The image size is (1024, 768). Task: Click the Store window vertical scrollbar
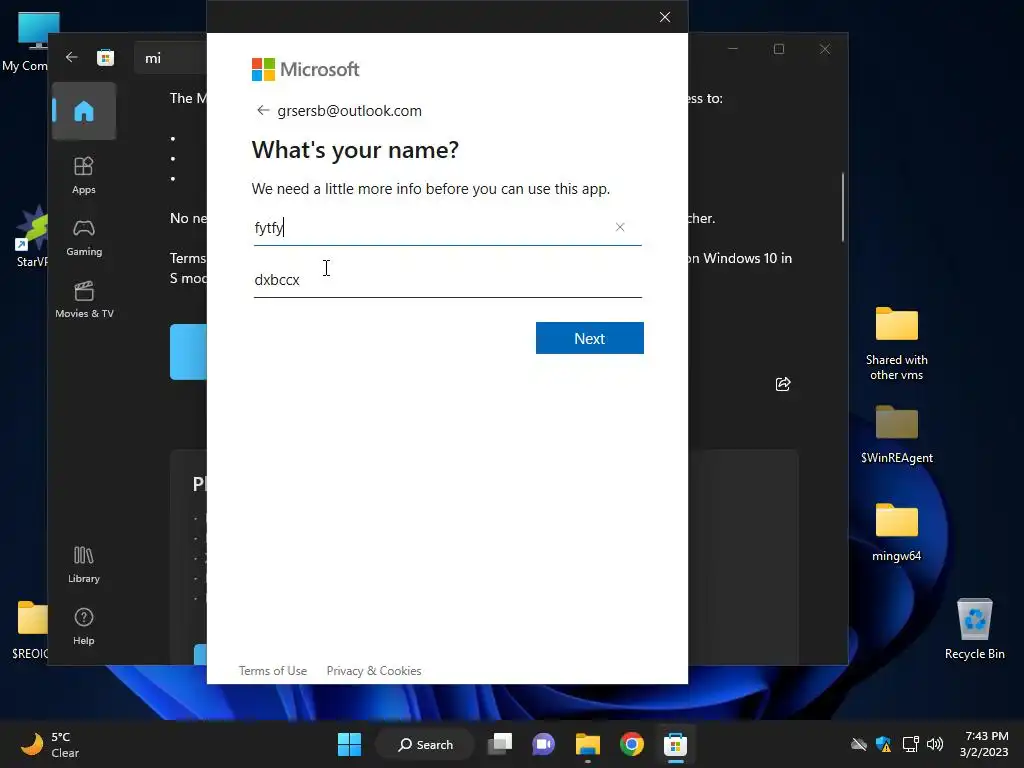click(843, 207)
